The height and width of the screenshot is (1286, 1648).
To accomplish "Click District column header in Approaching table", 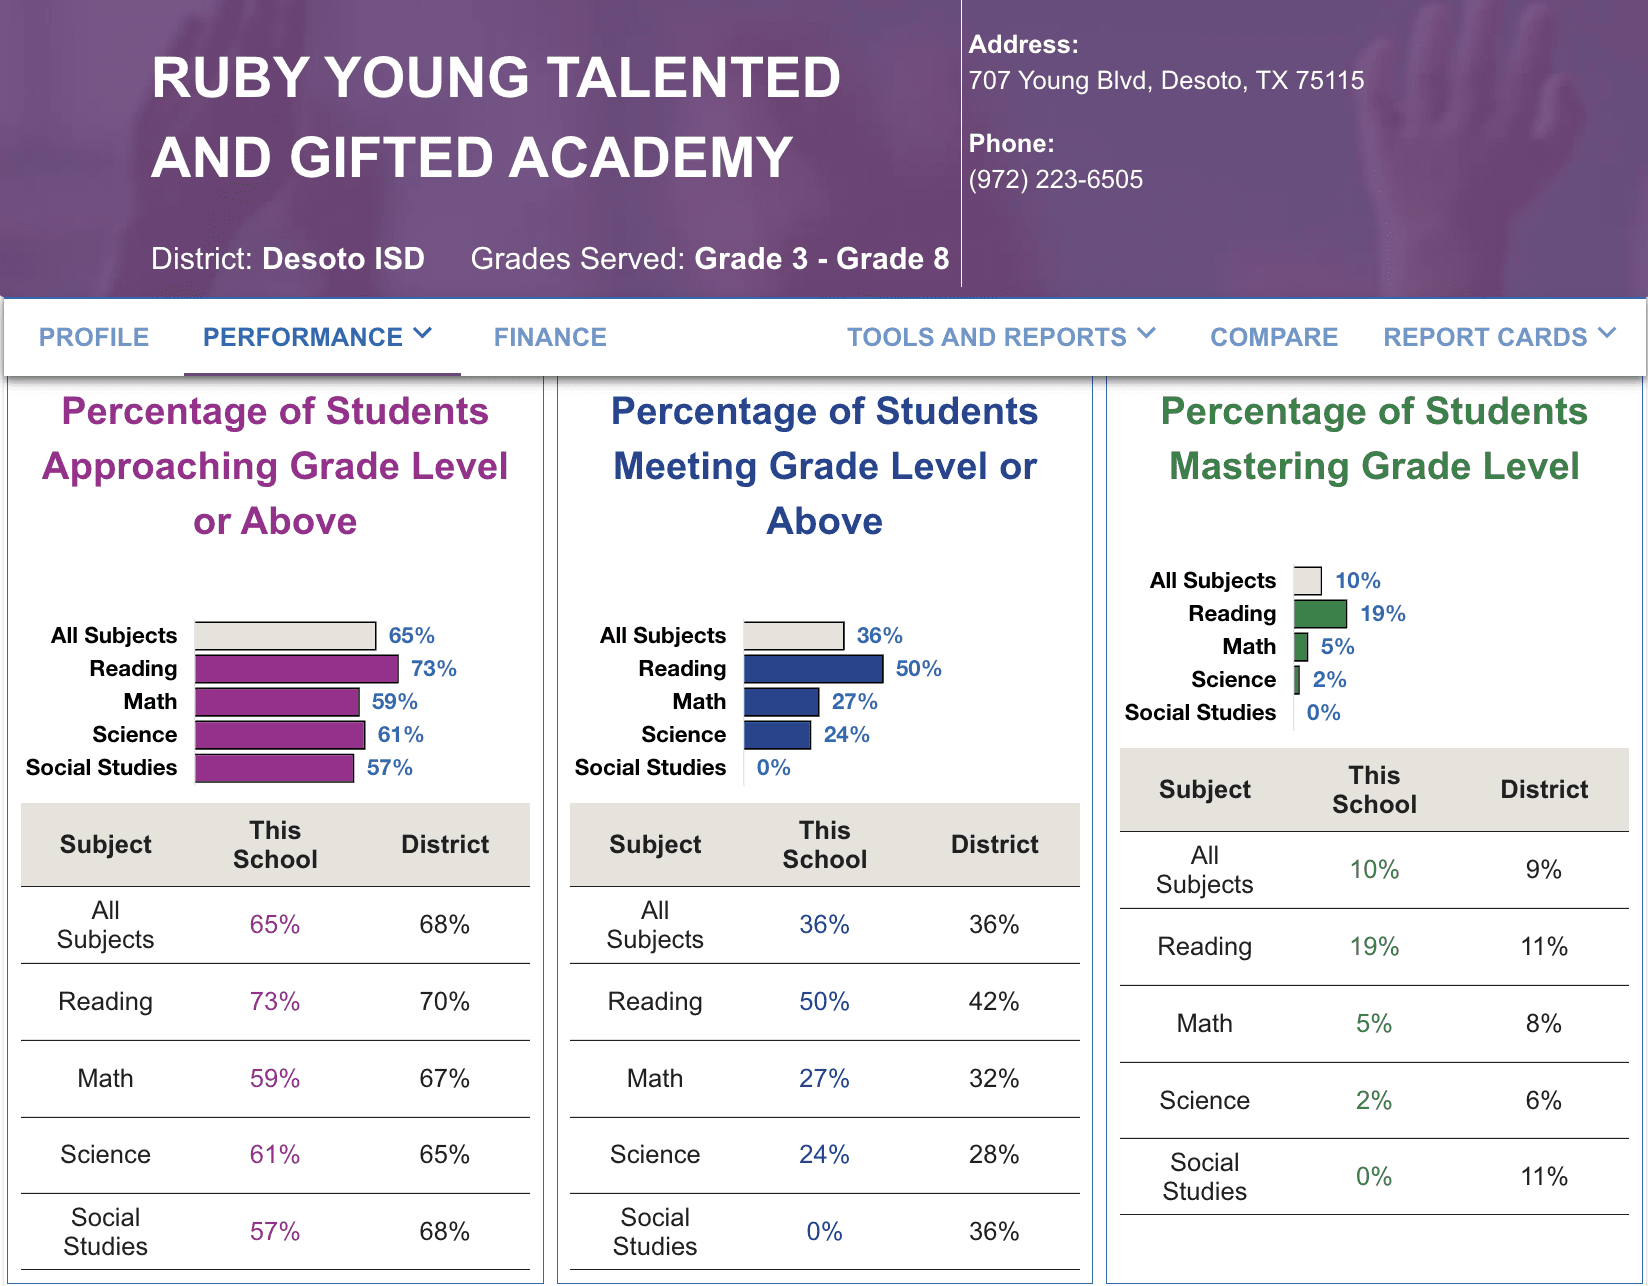I will pos(445,845).
